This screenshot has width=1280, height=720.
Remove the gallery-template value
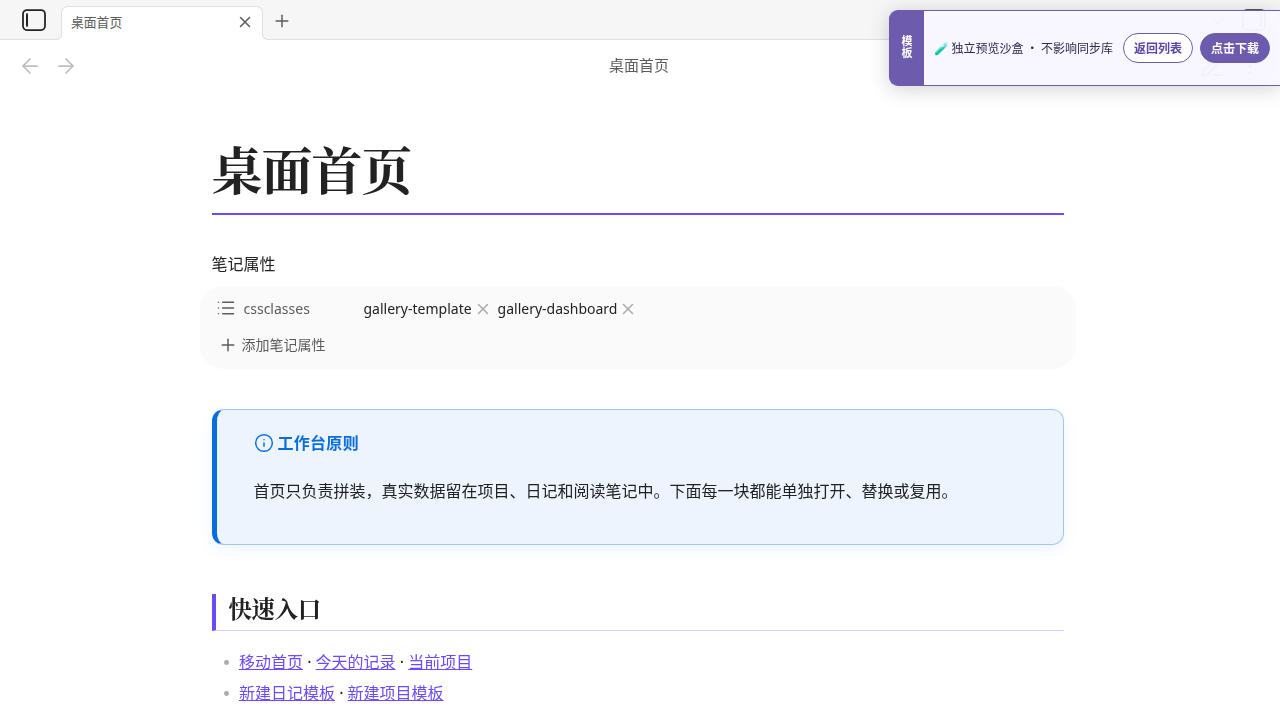point(483,309)
